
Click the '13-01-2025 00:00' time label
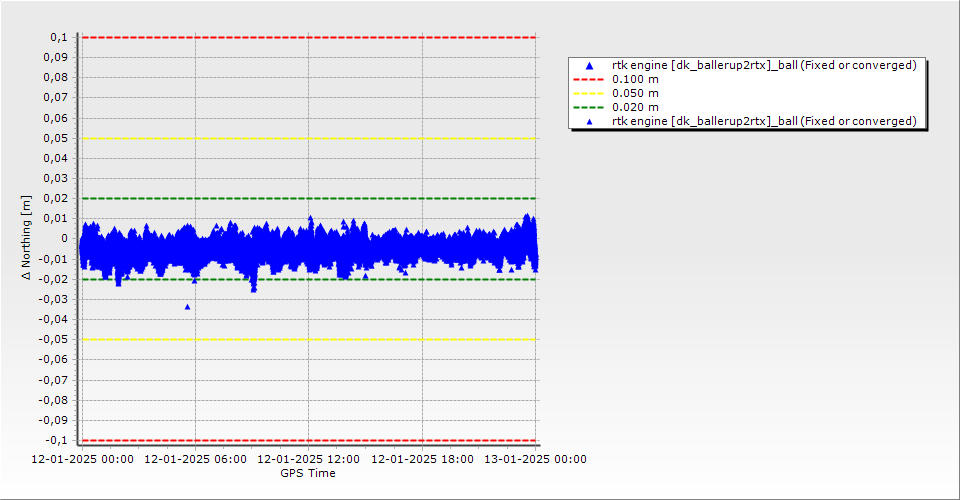(x=536, y=459)
